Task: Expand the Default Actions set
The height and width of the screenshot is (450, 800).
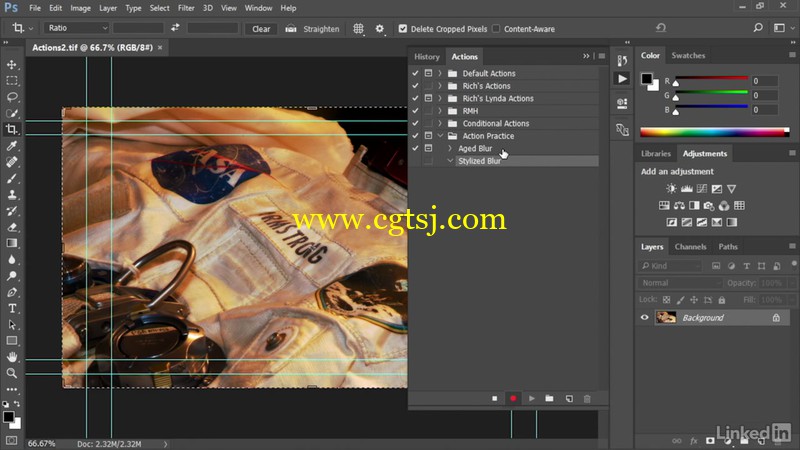Action: (440, 73)
